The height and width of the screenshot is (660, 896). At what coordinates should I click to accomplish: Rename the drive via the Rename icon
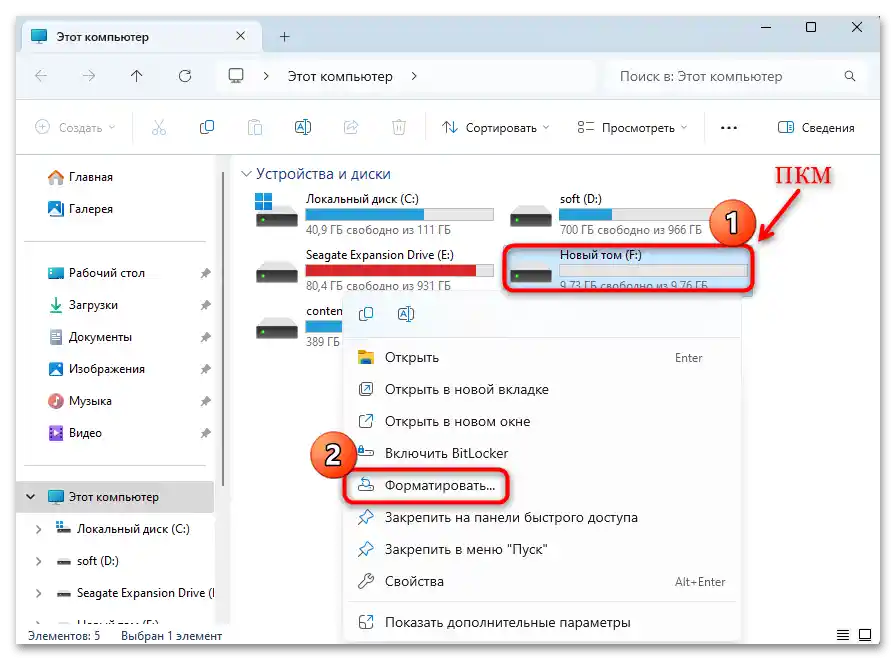(x=303, y=127)
